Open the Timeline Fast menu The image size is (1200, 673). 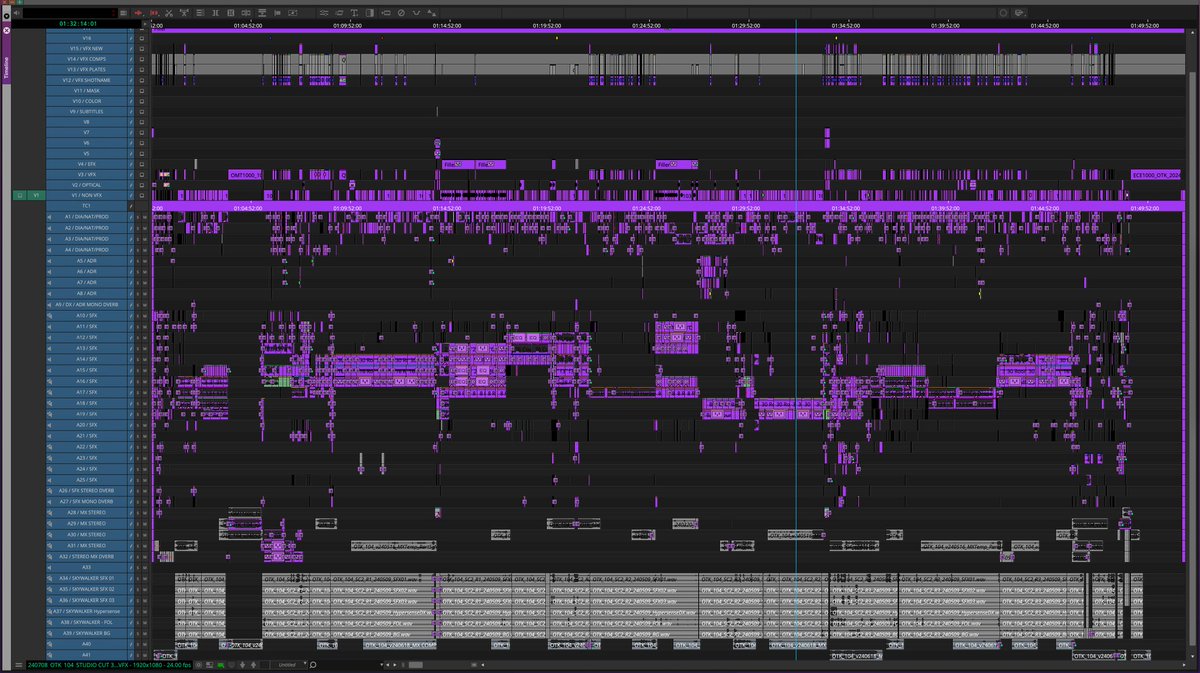(x=17, y=664)
